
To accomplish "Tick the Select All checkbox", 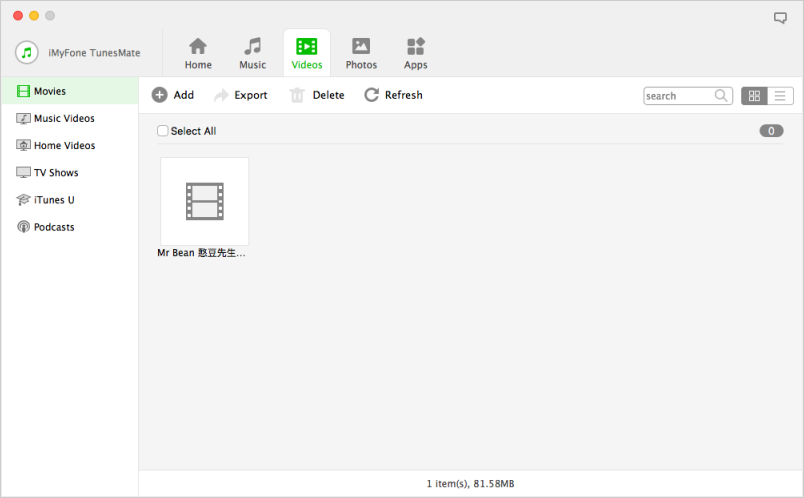I will coord(163,131).
